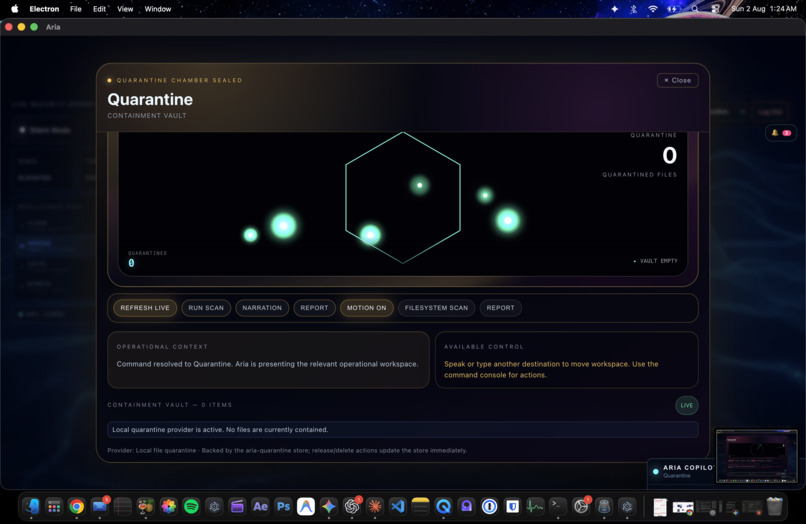Open Spotify from the dock
The width and height of the screenshot is (806, 524).
coord(191,507)
